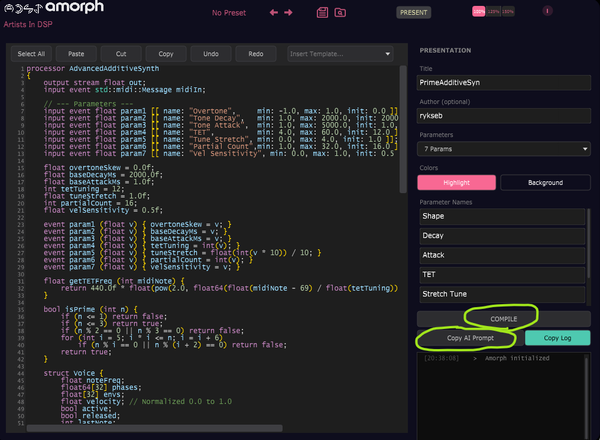Click the Paste button
Viewport: 600px width, 440px height.
point(76,54)
